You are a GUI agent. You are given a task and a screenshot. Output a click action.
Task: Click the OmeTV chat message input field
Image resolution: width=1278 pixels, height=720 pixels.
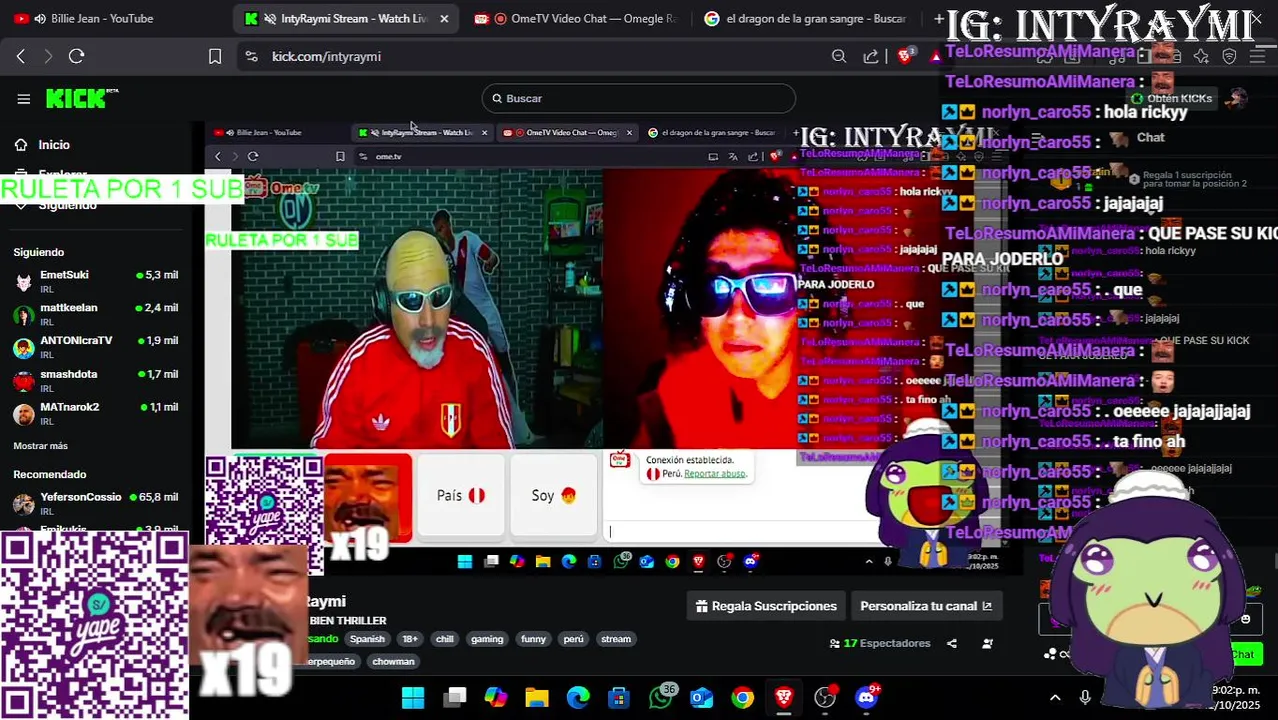click(x=740, y=531)
